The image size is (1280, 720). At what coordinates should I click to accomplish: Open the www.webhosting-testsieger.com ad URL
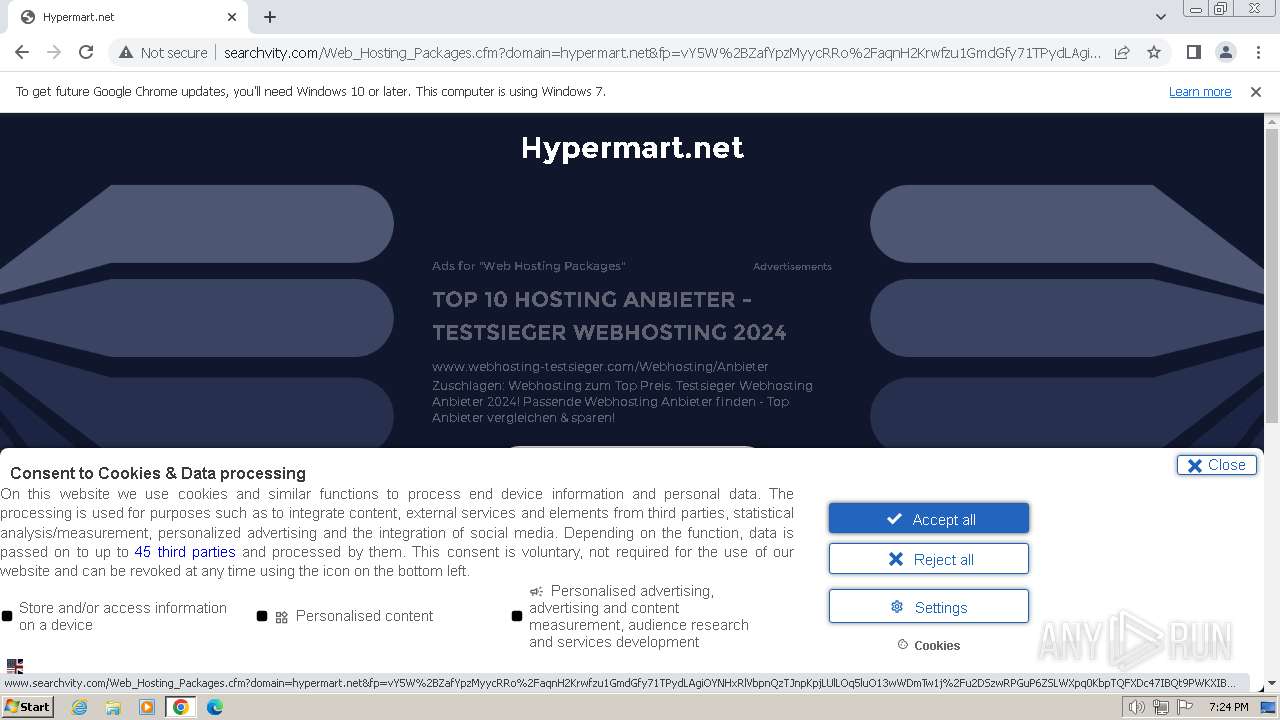pyautogui.click(x=600, y=366)
